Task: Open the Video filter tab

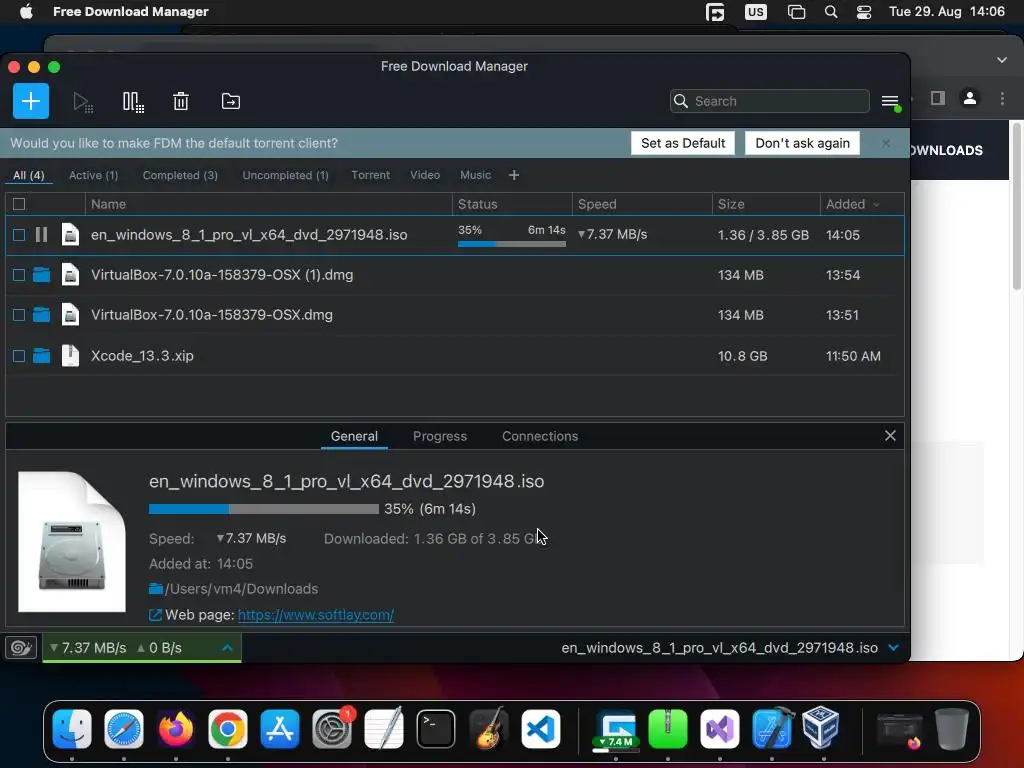Action: [x=425, y=175]
